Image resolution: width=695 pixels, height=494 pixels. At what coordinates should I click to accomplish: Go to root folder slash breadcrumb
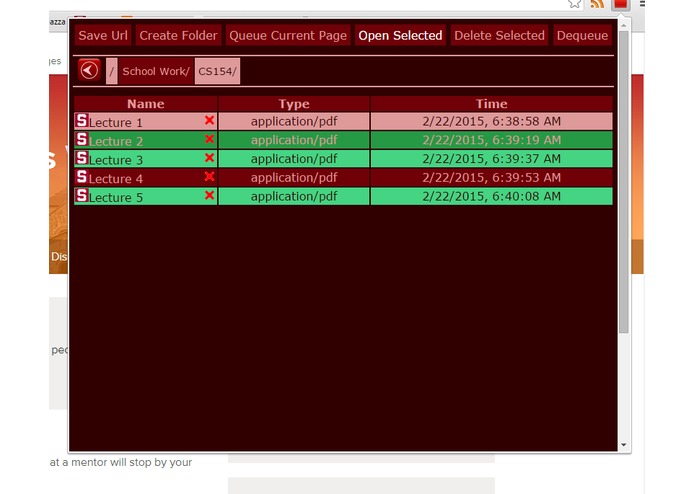(x=112, y=71)
